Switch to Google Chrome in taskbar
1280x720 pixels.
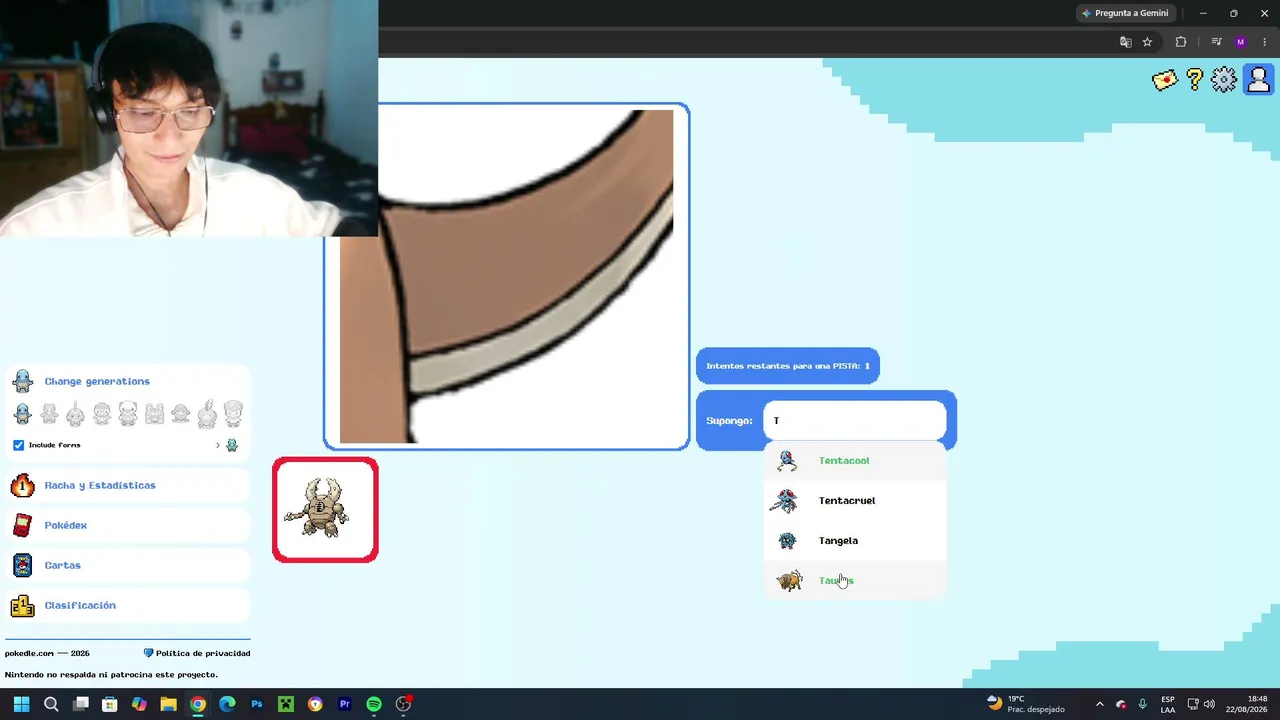point(198,704)
